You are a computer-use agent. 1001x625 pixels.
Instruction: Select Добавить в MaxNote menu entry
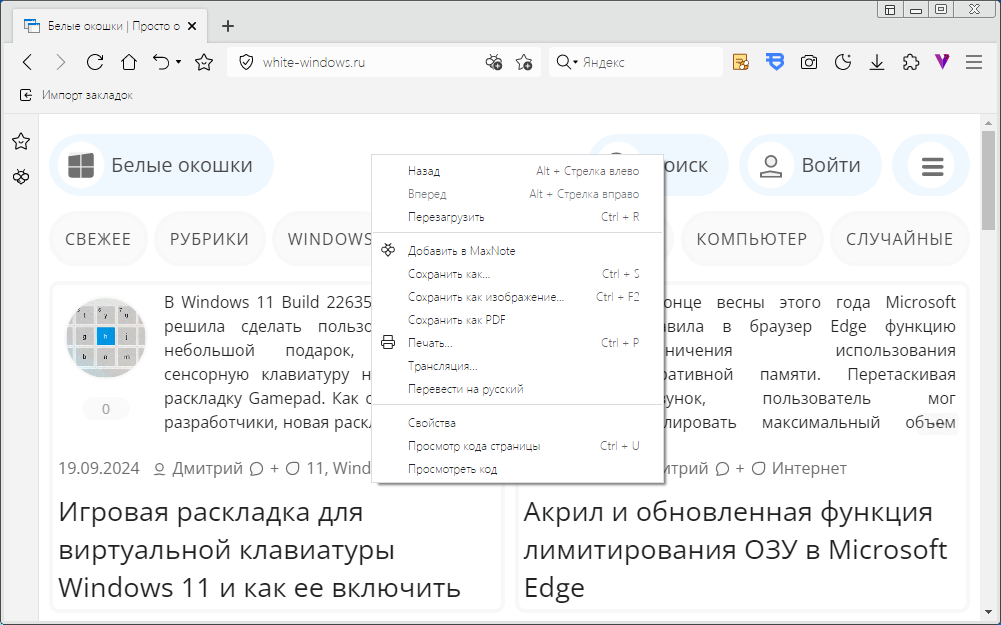[518, 251]
